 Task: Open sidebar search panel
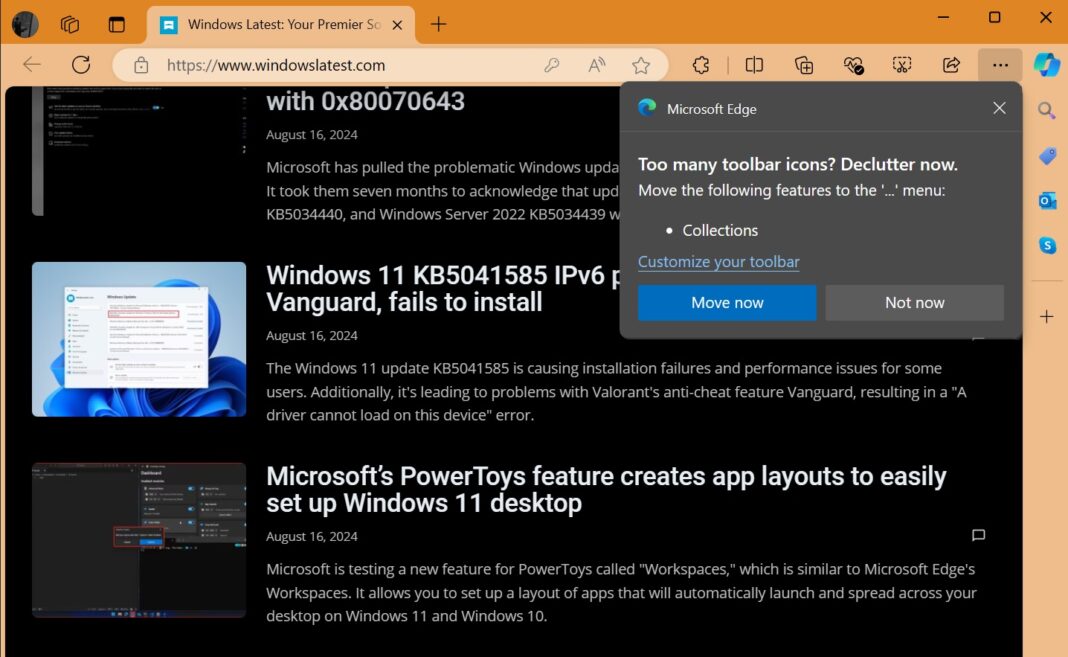(1046, 110)
